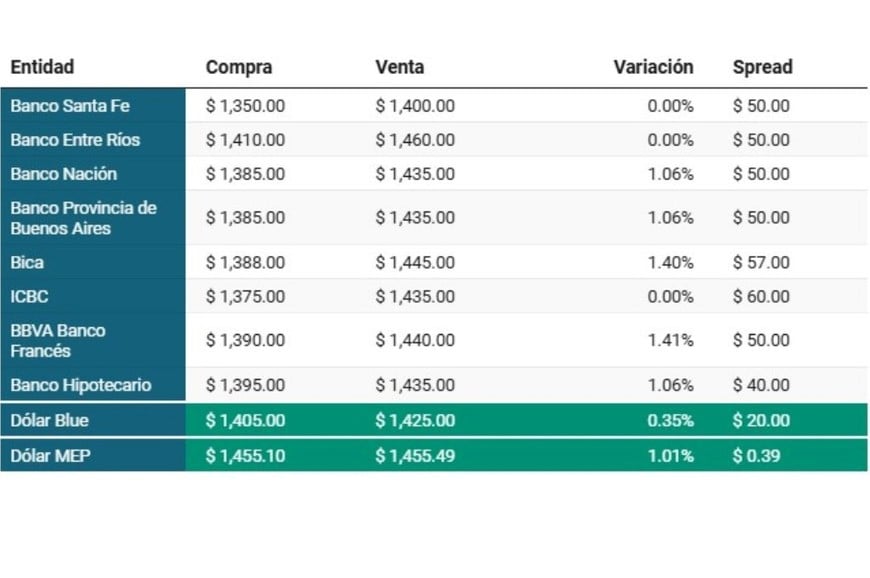Select Banco Provincia de Buenos Aires cell
Screen dimensions: 870x578
84,218
